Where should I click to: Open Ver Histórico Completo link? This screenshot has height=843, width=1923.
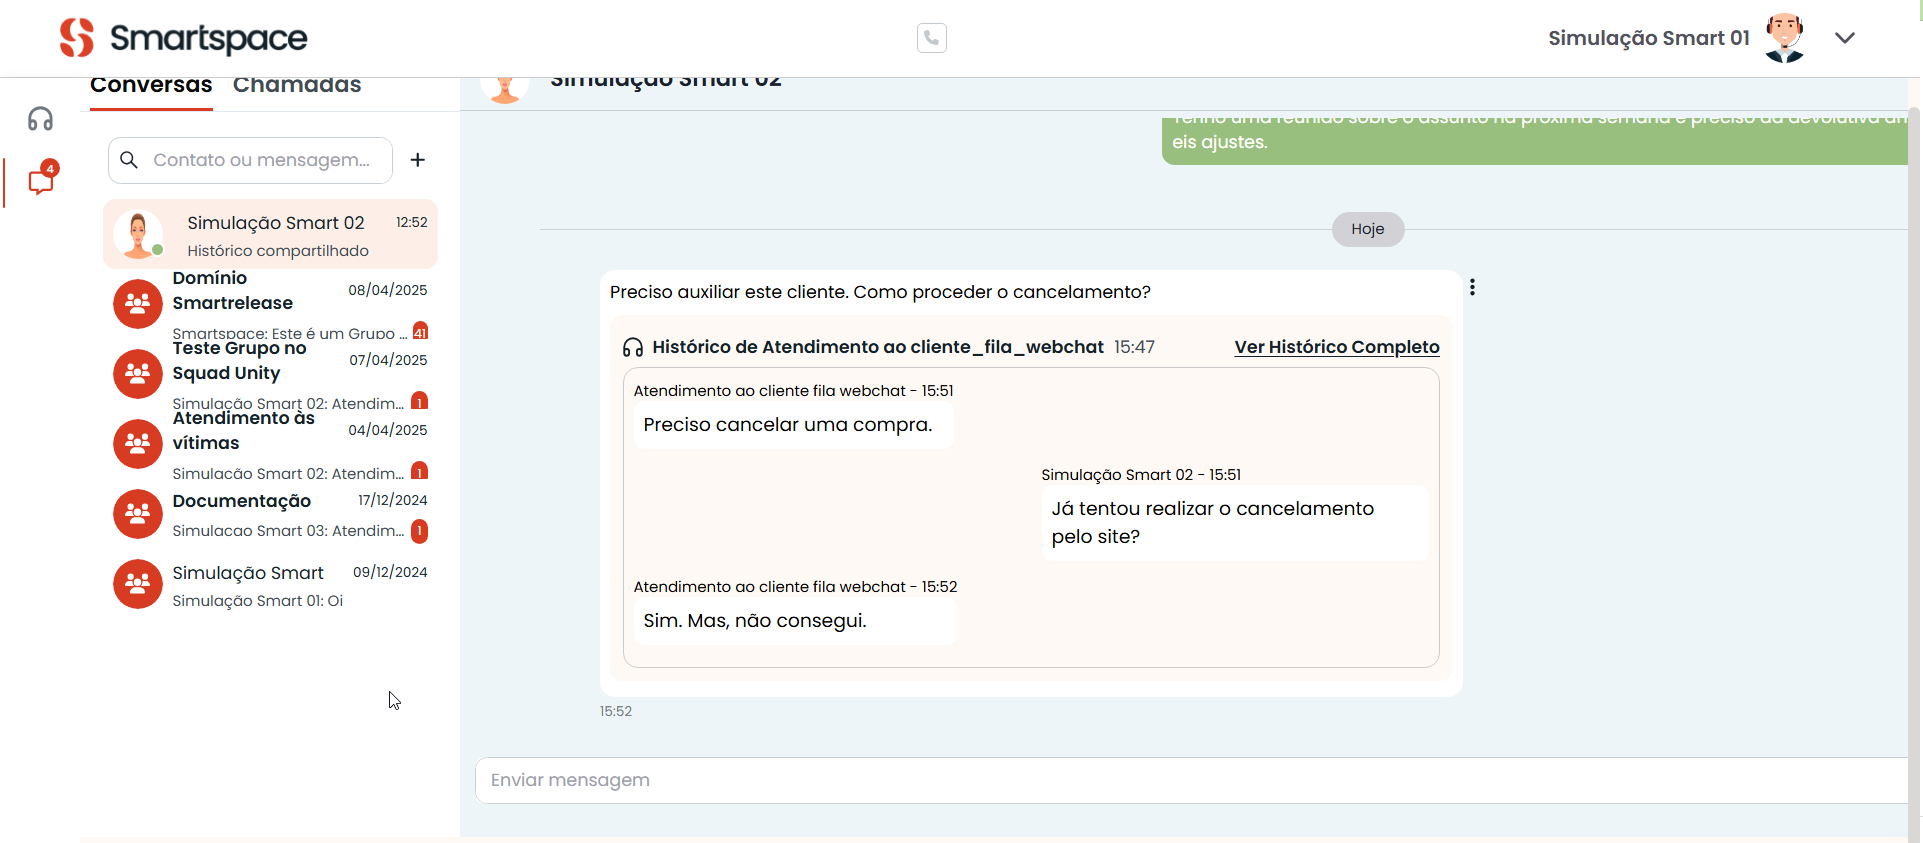point(1336,347)
